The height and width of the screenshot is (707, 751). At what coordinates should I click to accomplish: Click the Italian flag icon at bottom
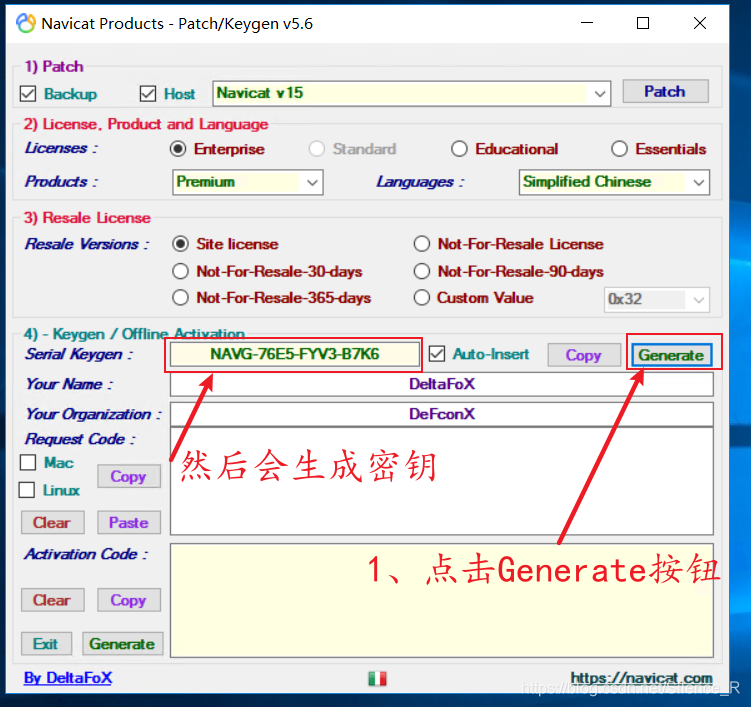click(377, 678)
